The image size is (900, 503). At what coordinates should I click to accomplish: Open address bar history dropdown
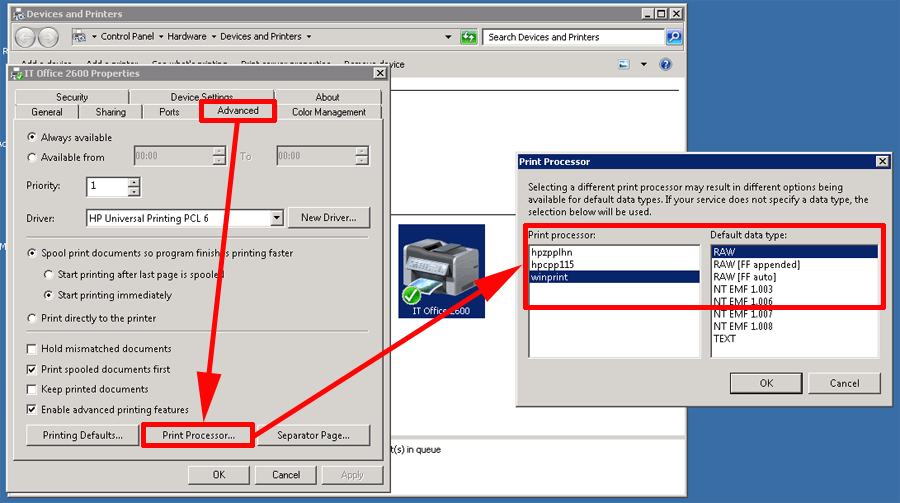point(448,37)
